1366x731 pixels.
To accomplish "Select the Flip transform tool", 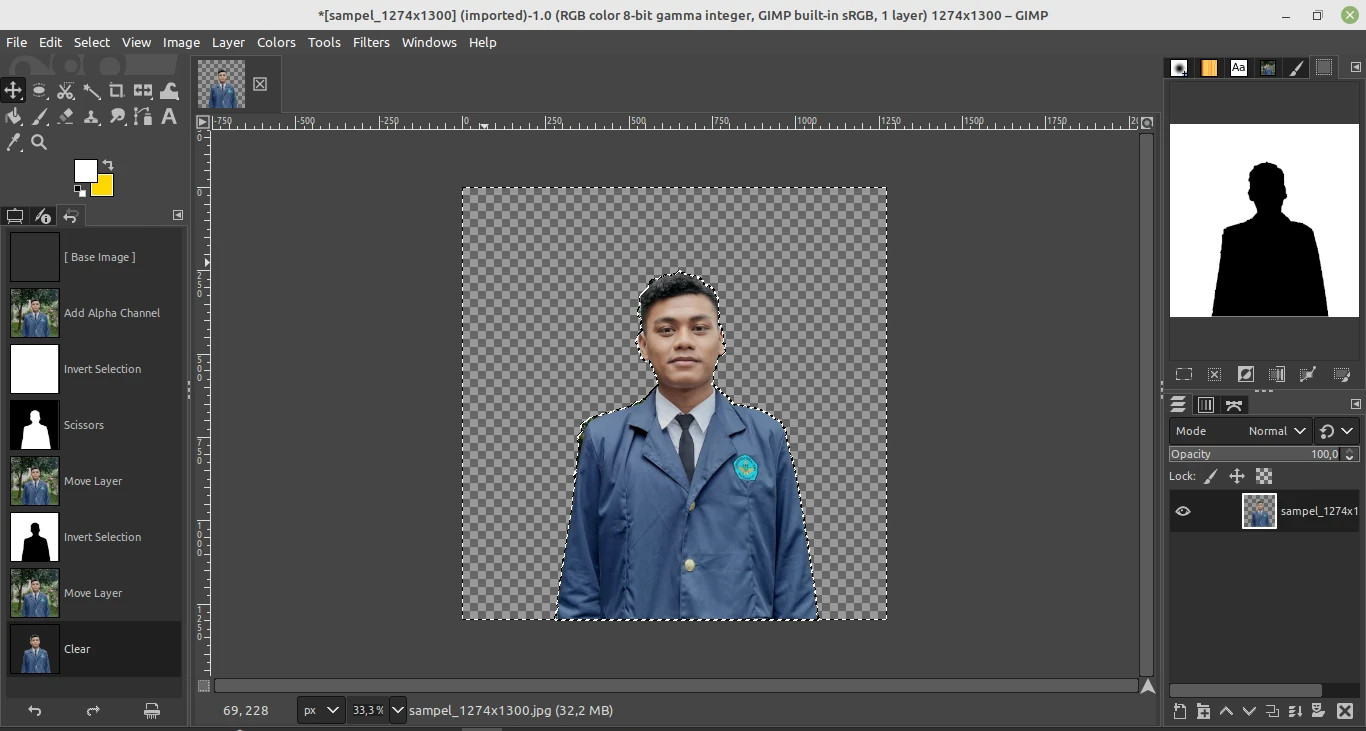I will [143, 91].
